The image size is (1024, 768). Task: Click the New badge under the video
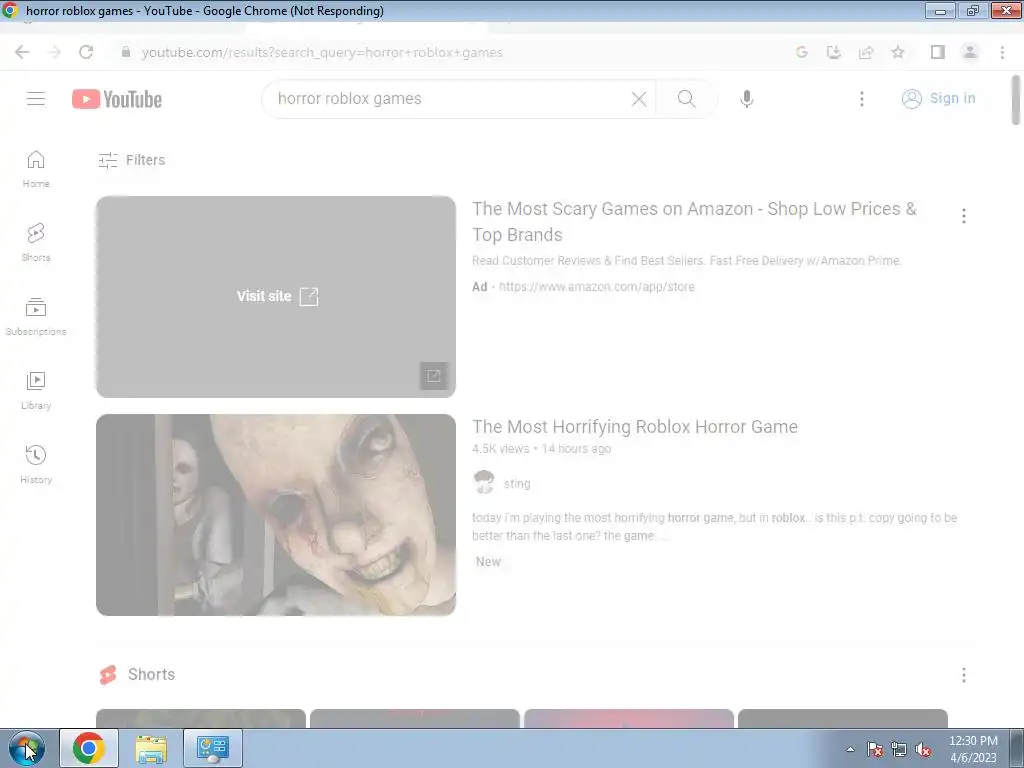[488, 562]
